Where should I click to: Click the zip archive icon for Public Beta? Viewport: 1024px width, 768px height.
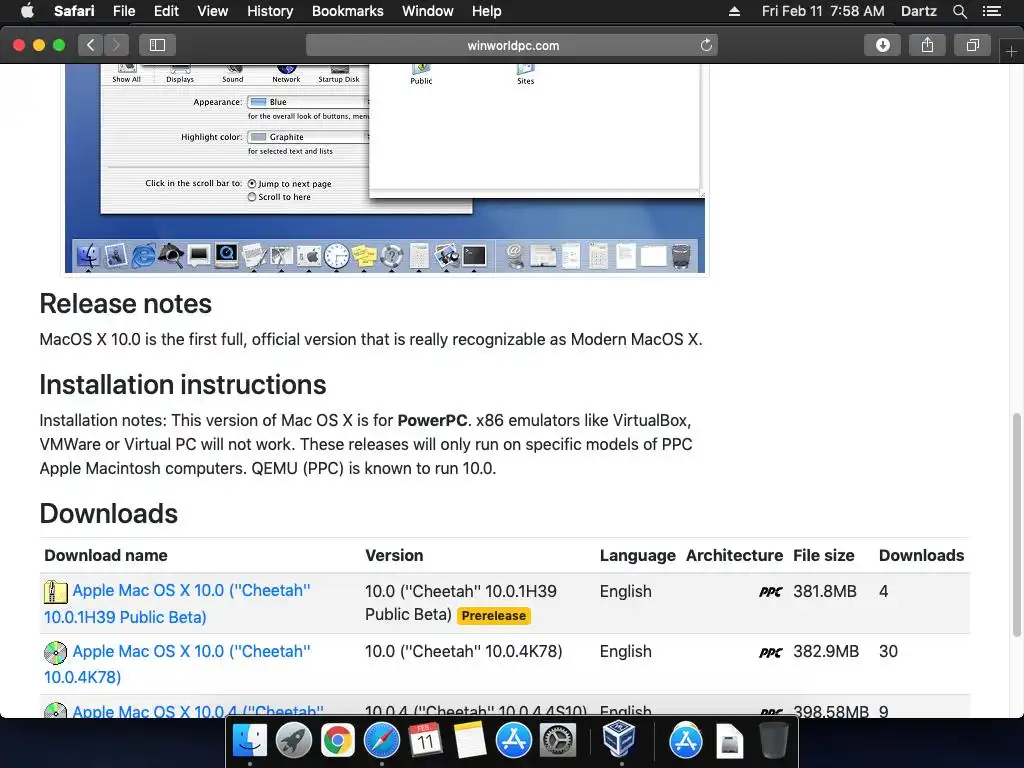click(56, 591)
